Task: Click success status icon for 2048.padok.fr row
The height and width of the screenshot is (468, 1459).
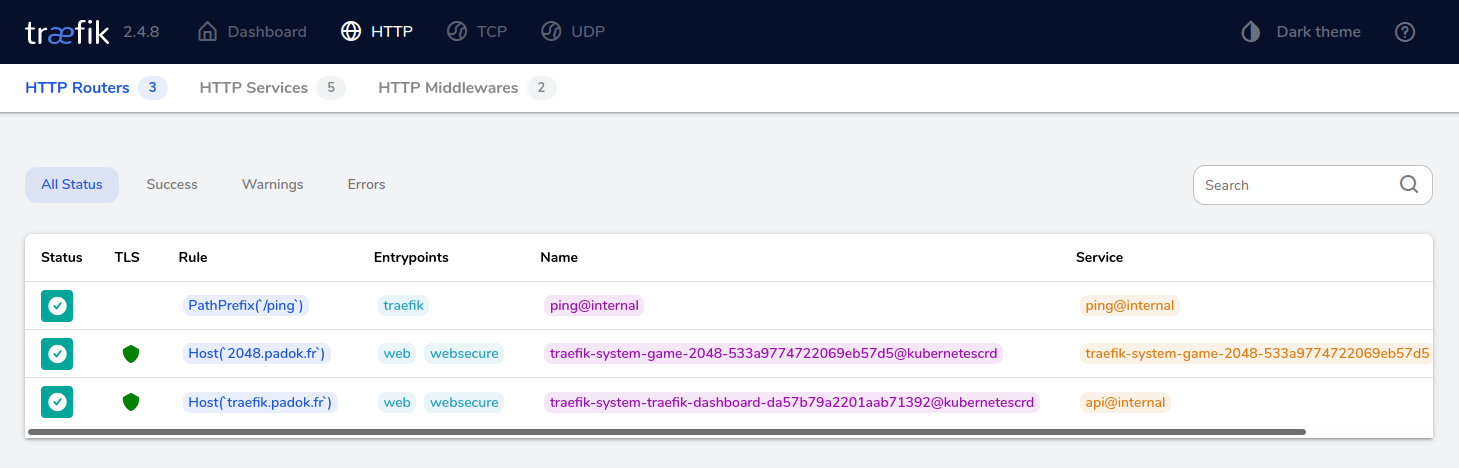Action: click(57, 354)
